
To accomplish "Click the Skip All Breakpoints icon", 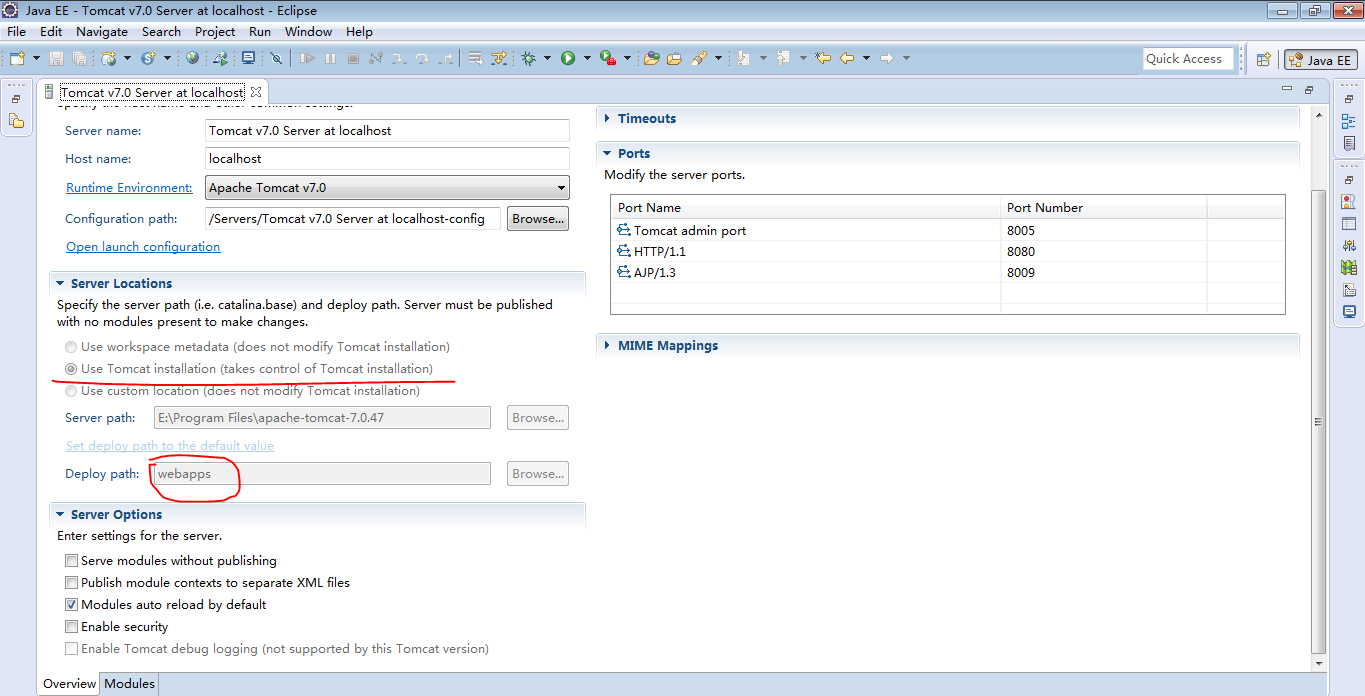I will [x=275, y=58].
